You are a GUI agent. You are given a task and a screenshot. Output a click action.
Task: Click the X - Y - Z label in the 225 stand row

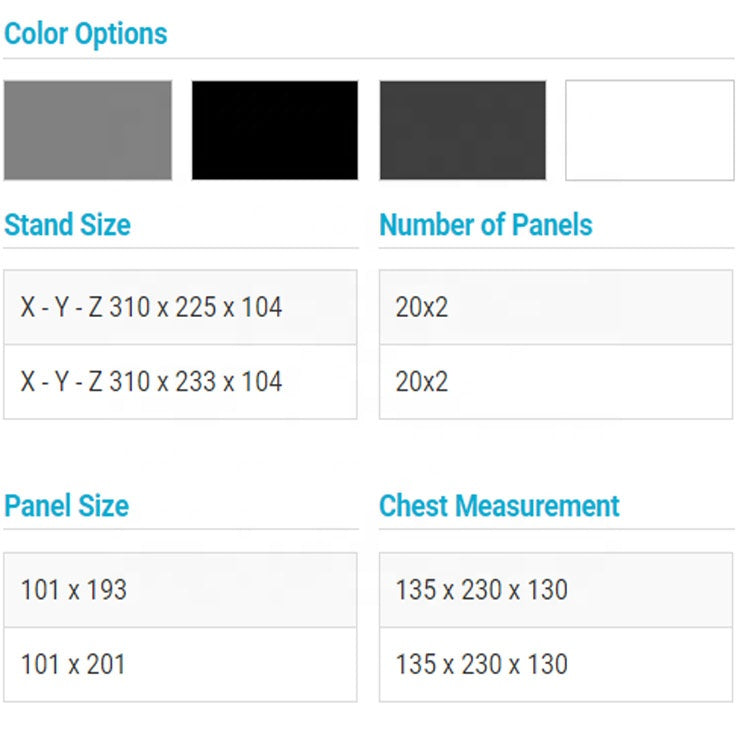click(x=61, y=307)
